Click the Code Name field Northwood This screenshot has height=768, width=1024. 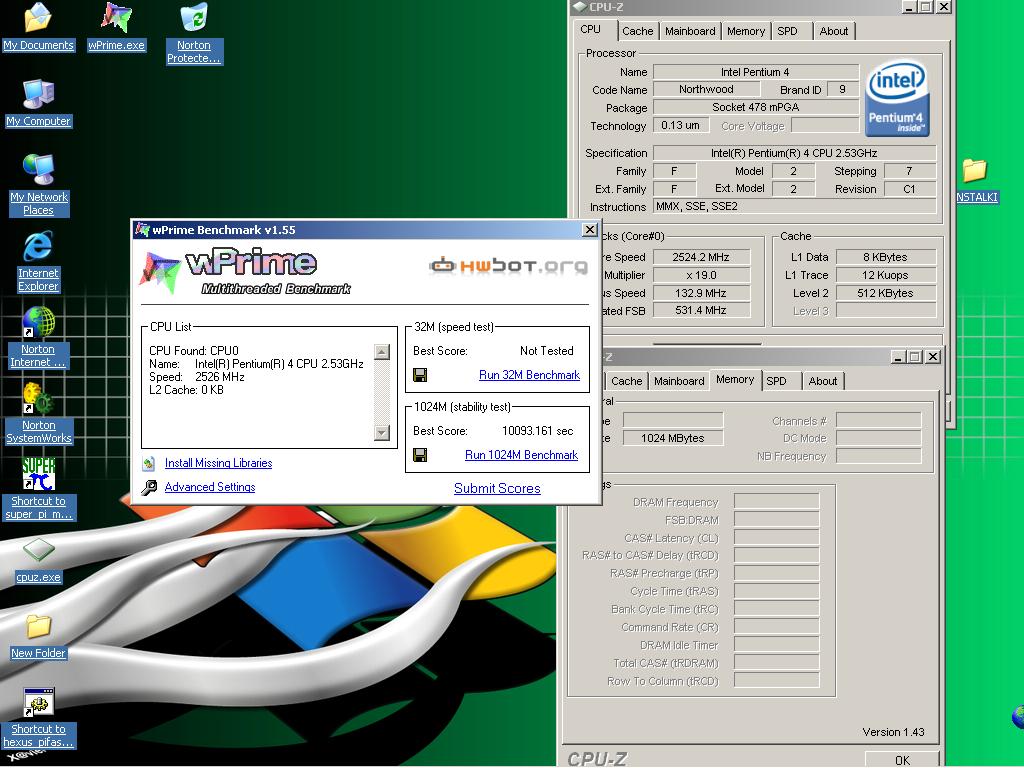pyautogui.click(x=706, y=89)
